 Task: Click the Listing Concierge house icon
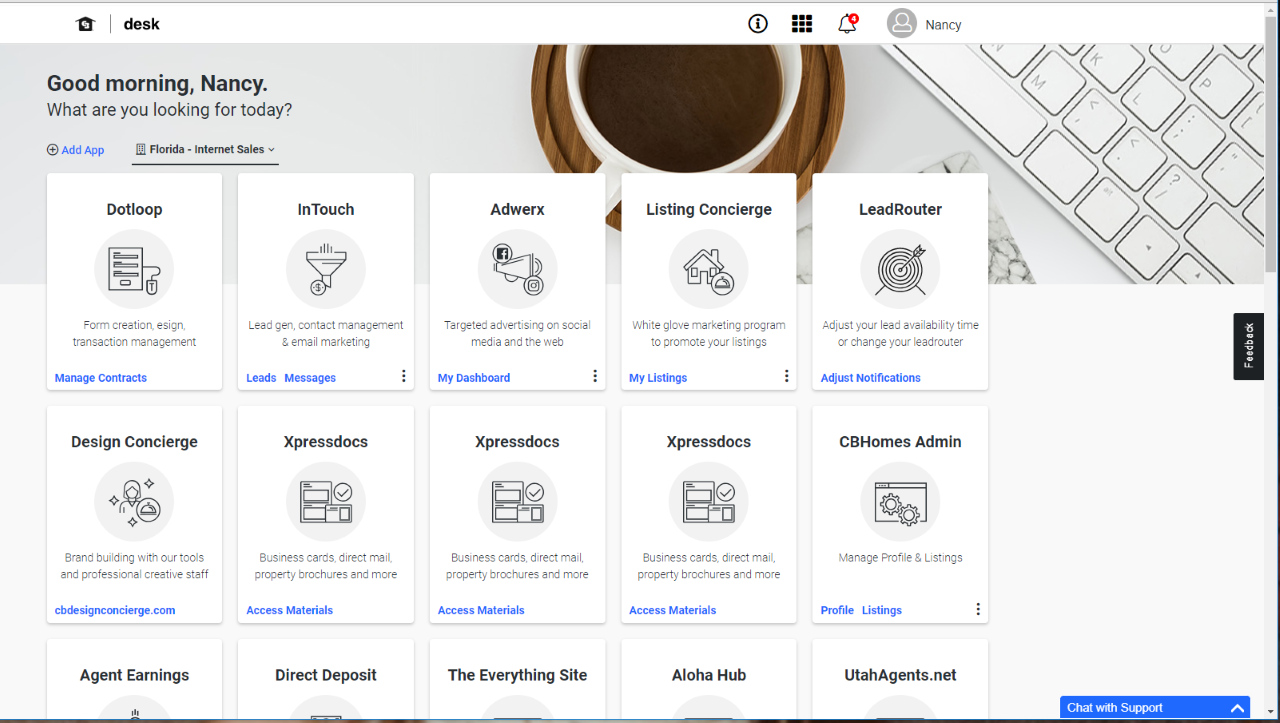coord(708,269)
